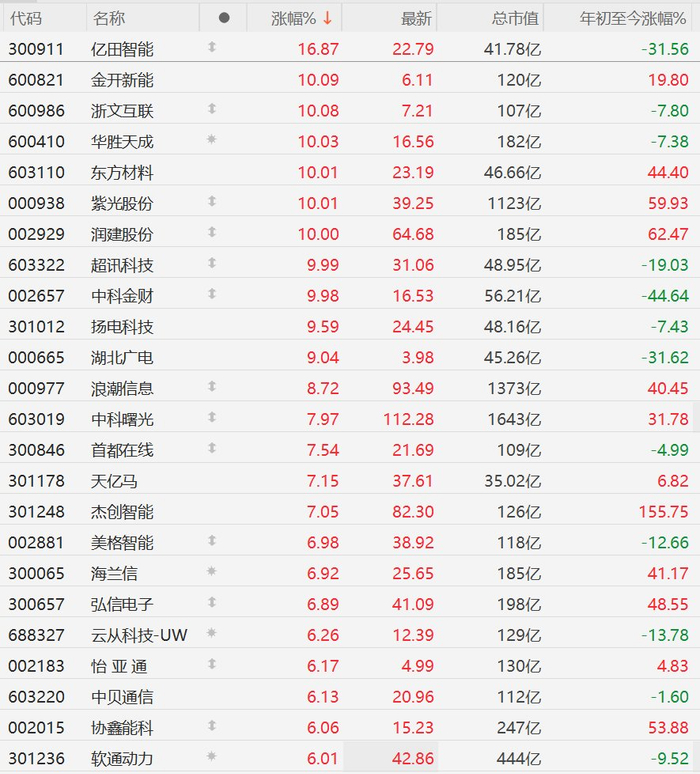700x774 pixels.
Task: Click the 怡 亚 通 stock name
Action: (x=119, y=666)
